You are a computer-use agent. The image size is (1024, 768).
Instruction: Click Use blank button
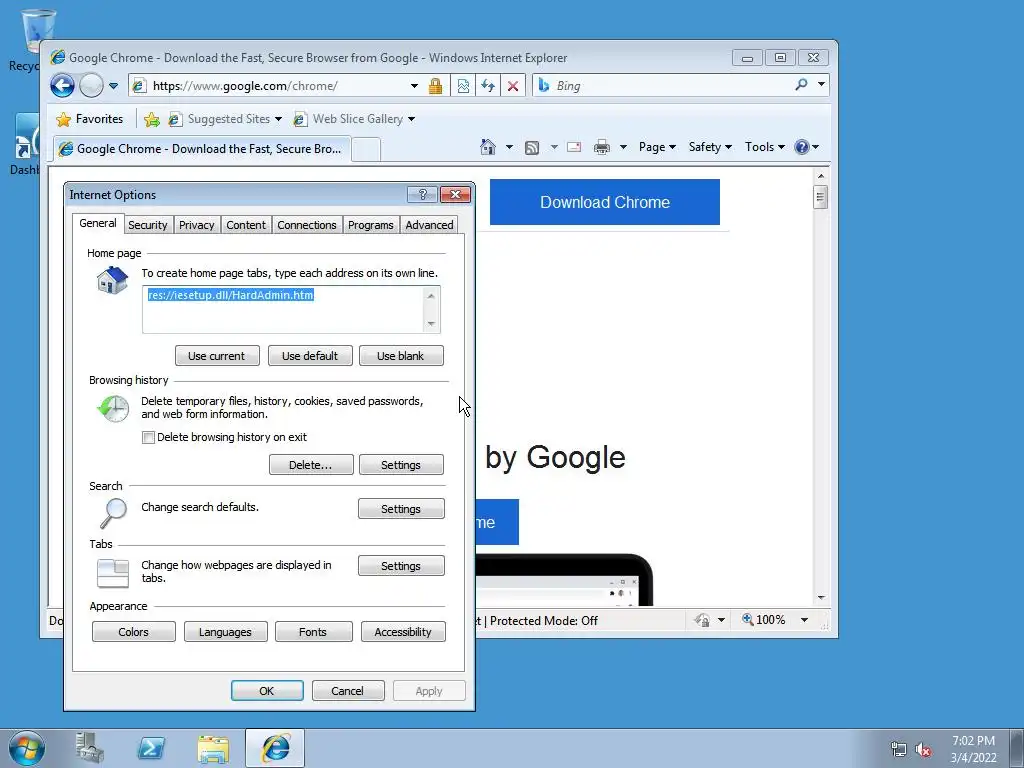point(401,356)
